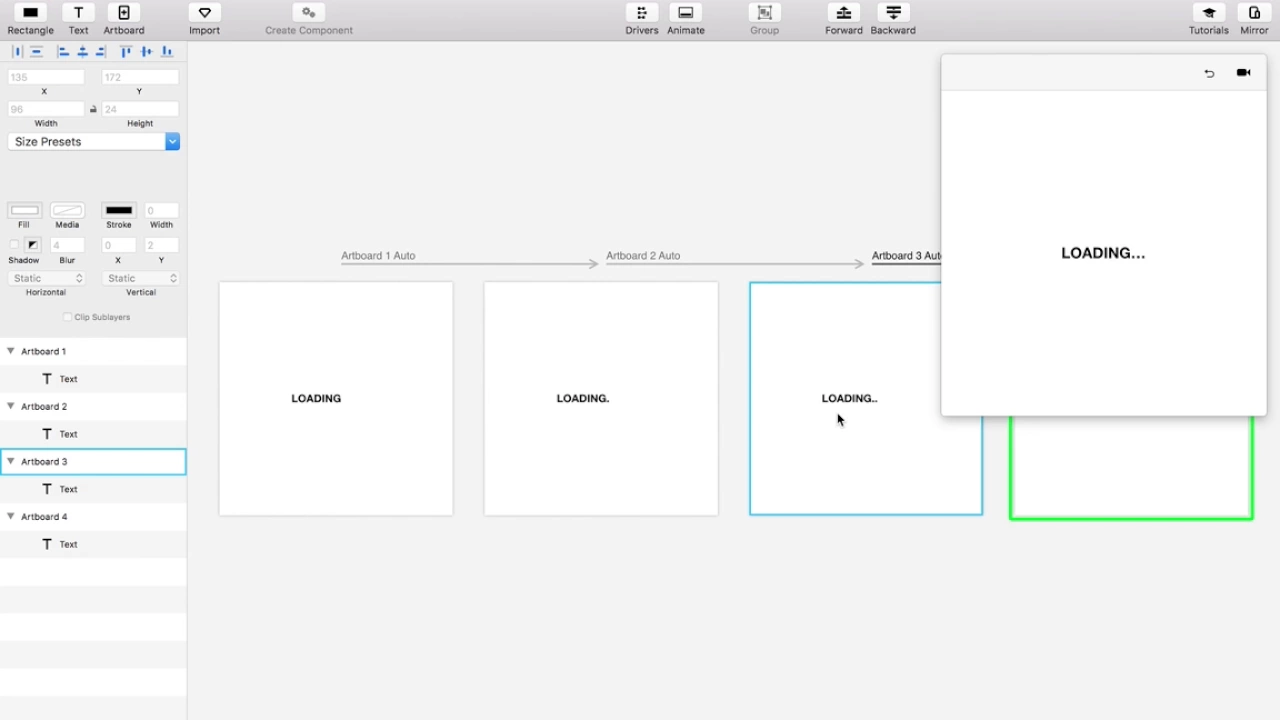The width and height of the screenshot is (1280, 720).
Task: Enable the Shadow checkbox
Action: (x=14, y=244)
